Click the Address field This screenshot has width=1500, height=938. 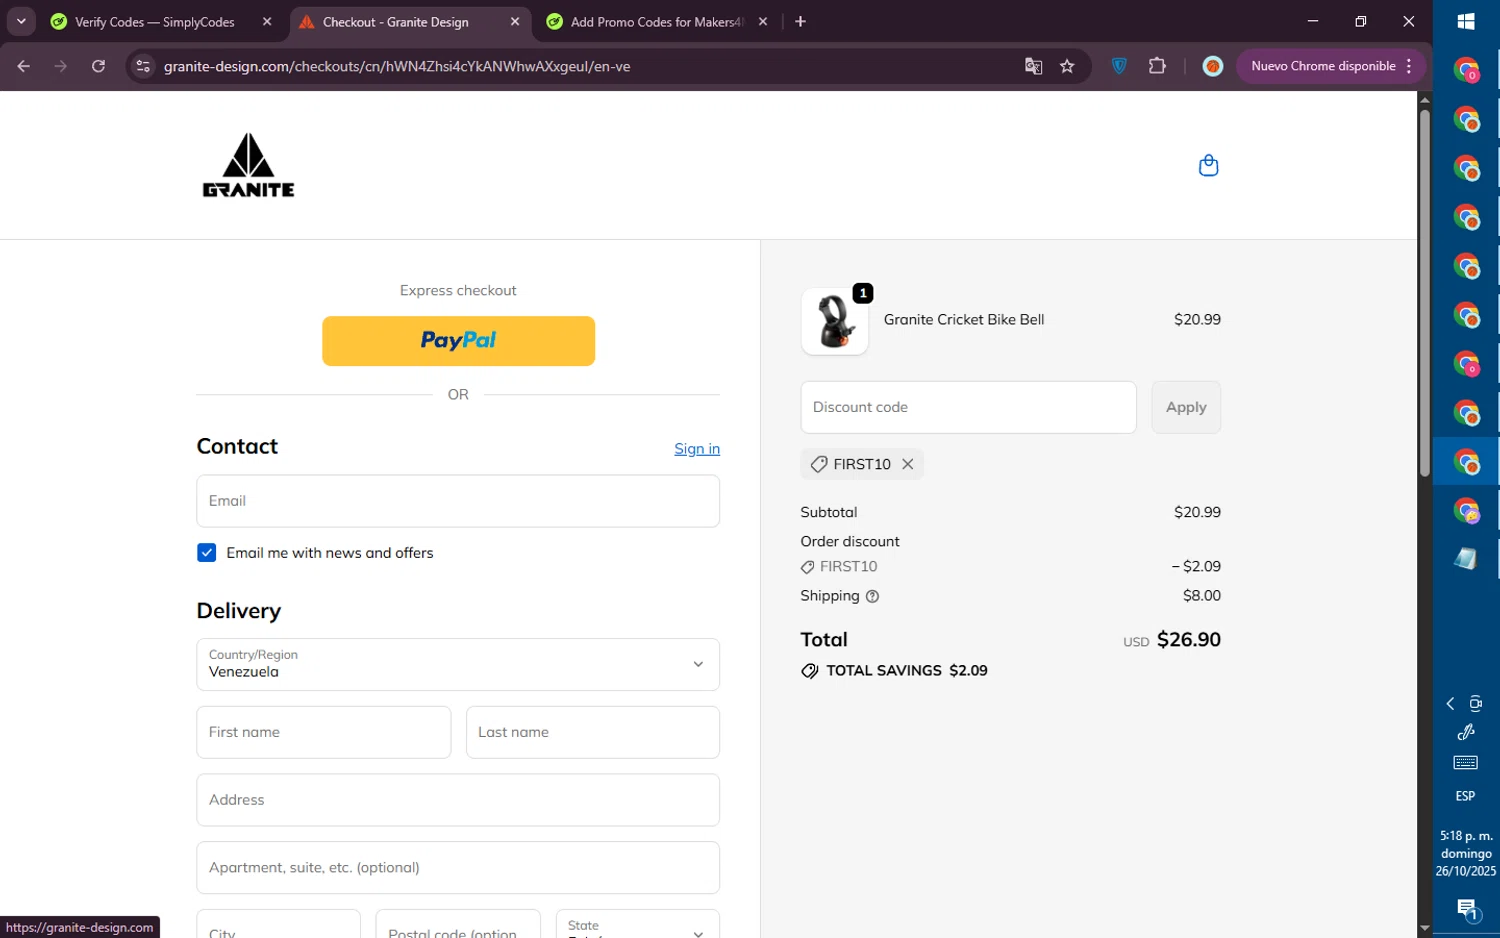[458, 800]
